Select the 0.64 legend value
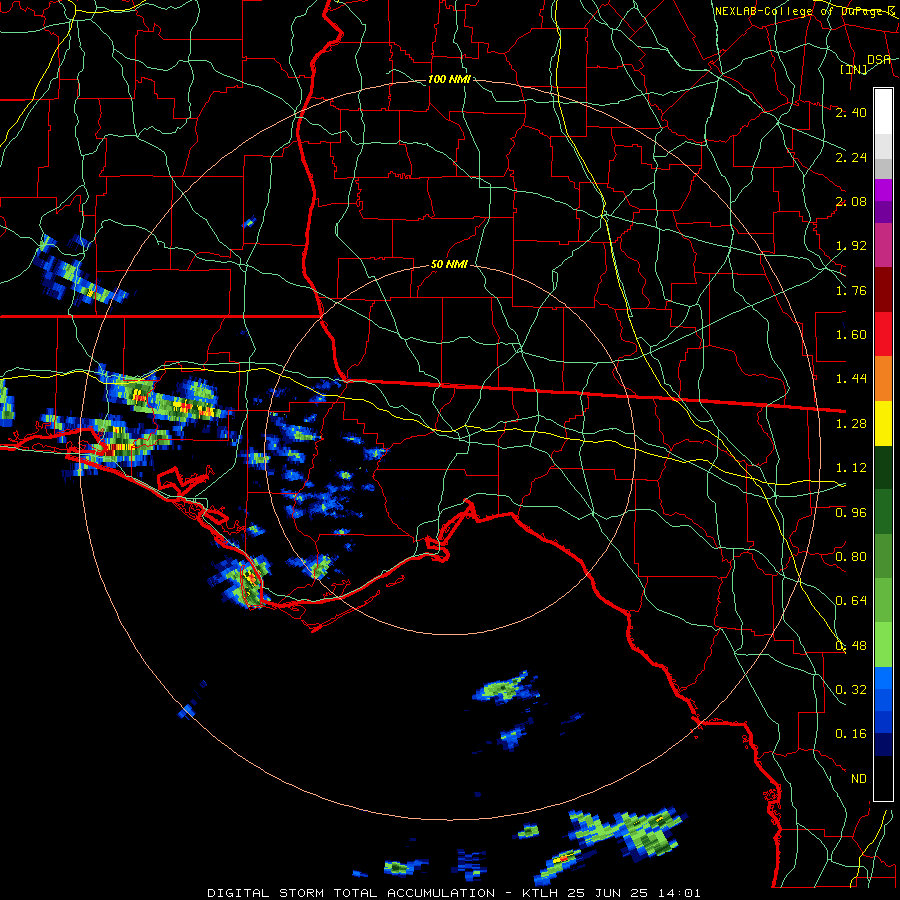The image size is (900, 900). 851,601
